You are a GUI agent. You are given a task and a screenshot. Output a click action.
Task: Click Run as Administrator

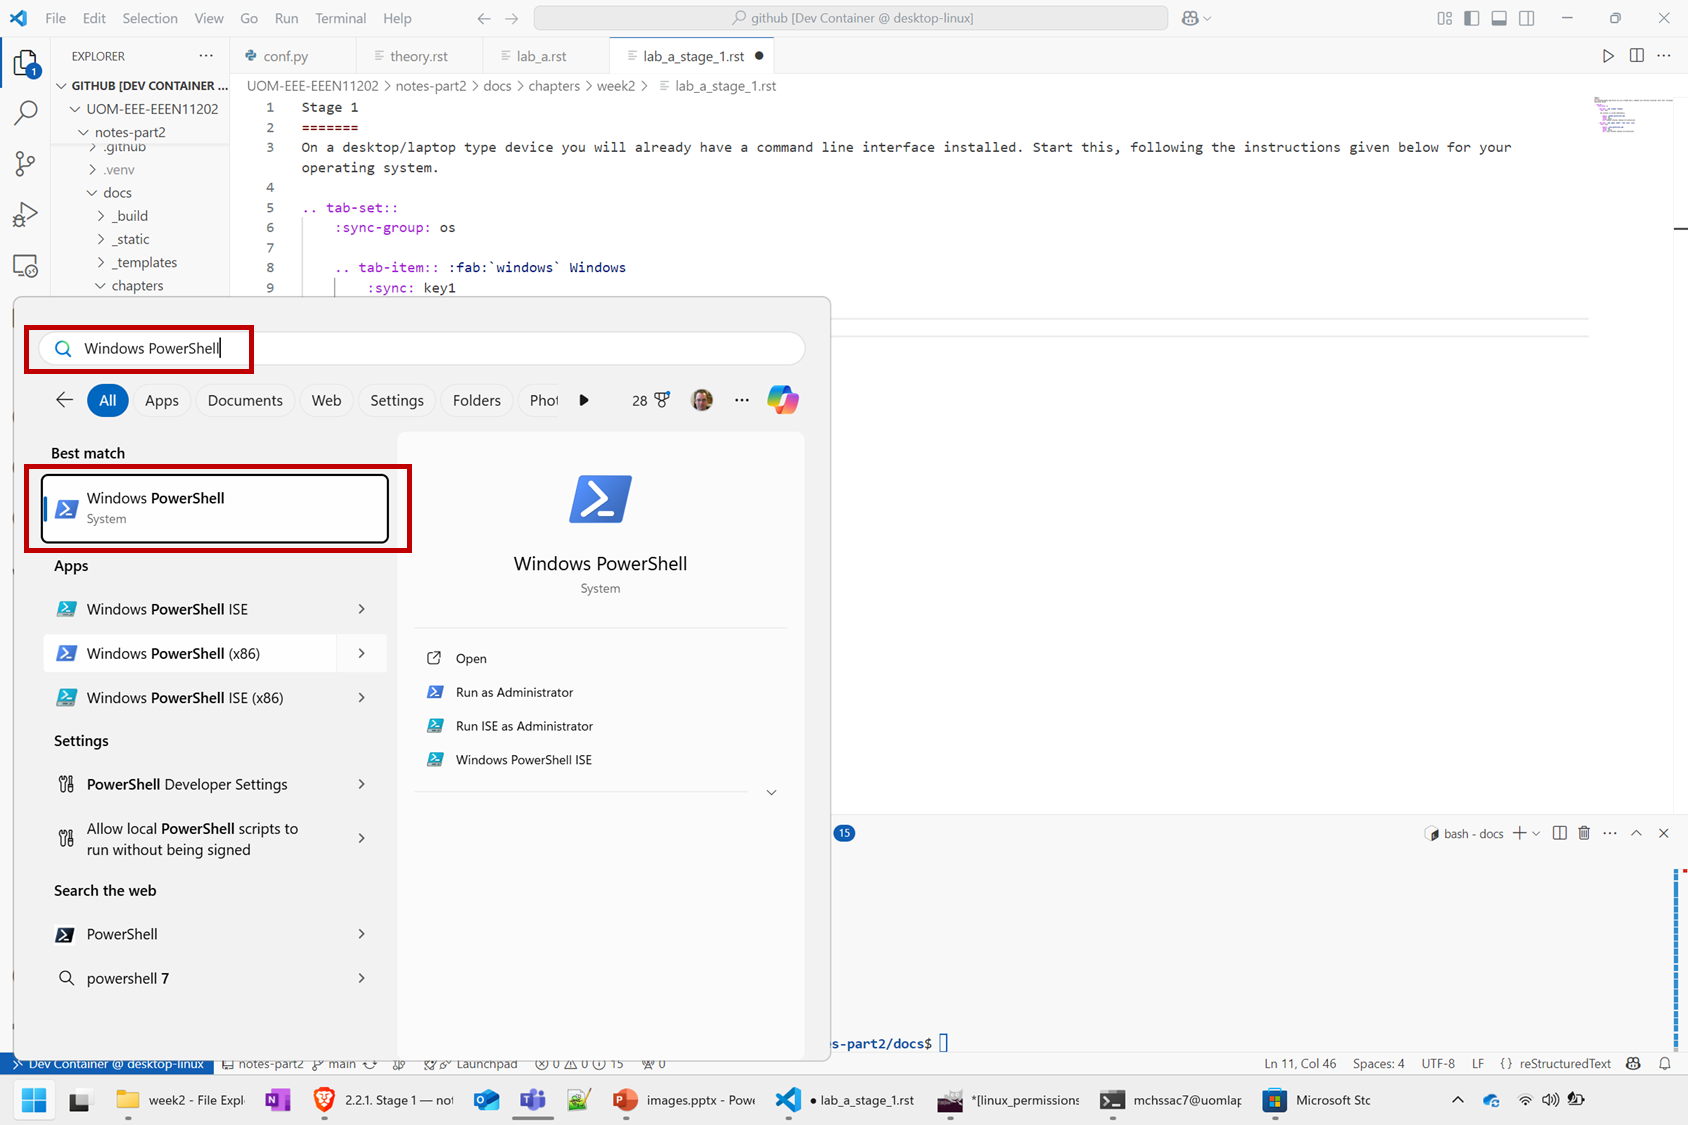coord(514,692)
